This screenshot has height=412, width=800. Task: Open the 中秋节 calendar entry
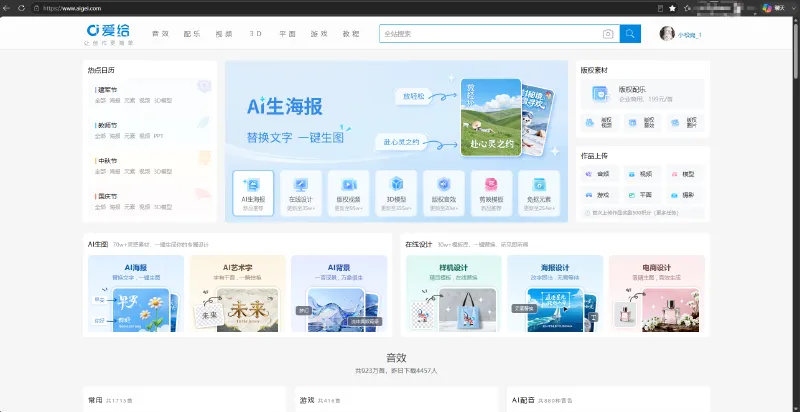[x=108, y=161]
